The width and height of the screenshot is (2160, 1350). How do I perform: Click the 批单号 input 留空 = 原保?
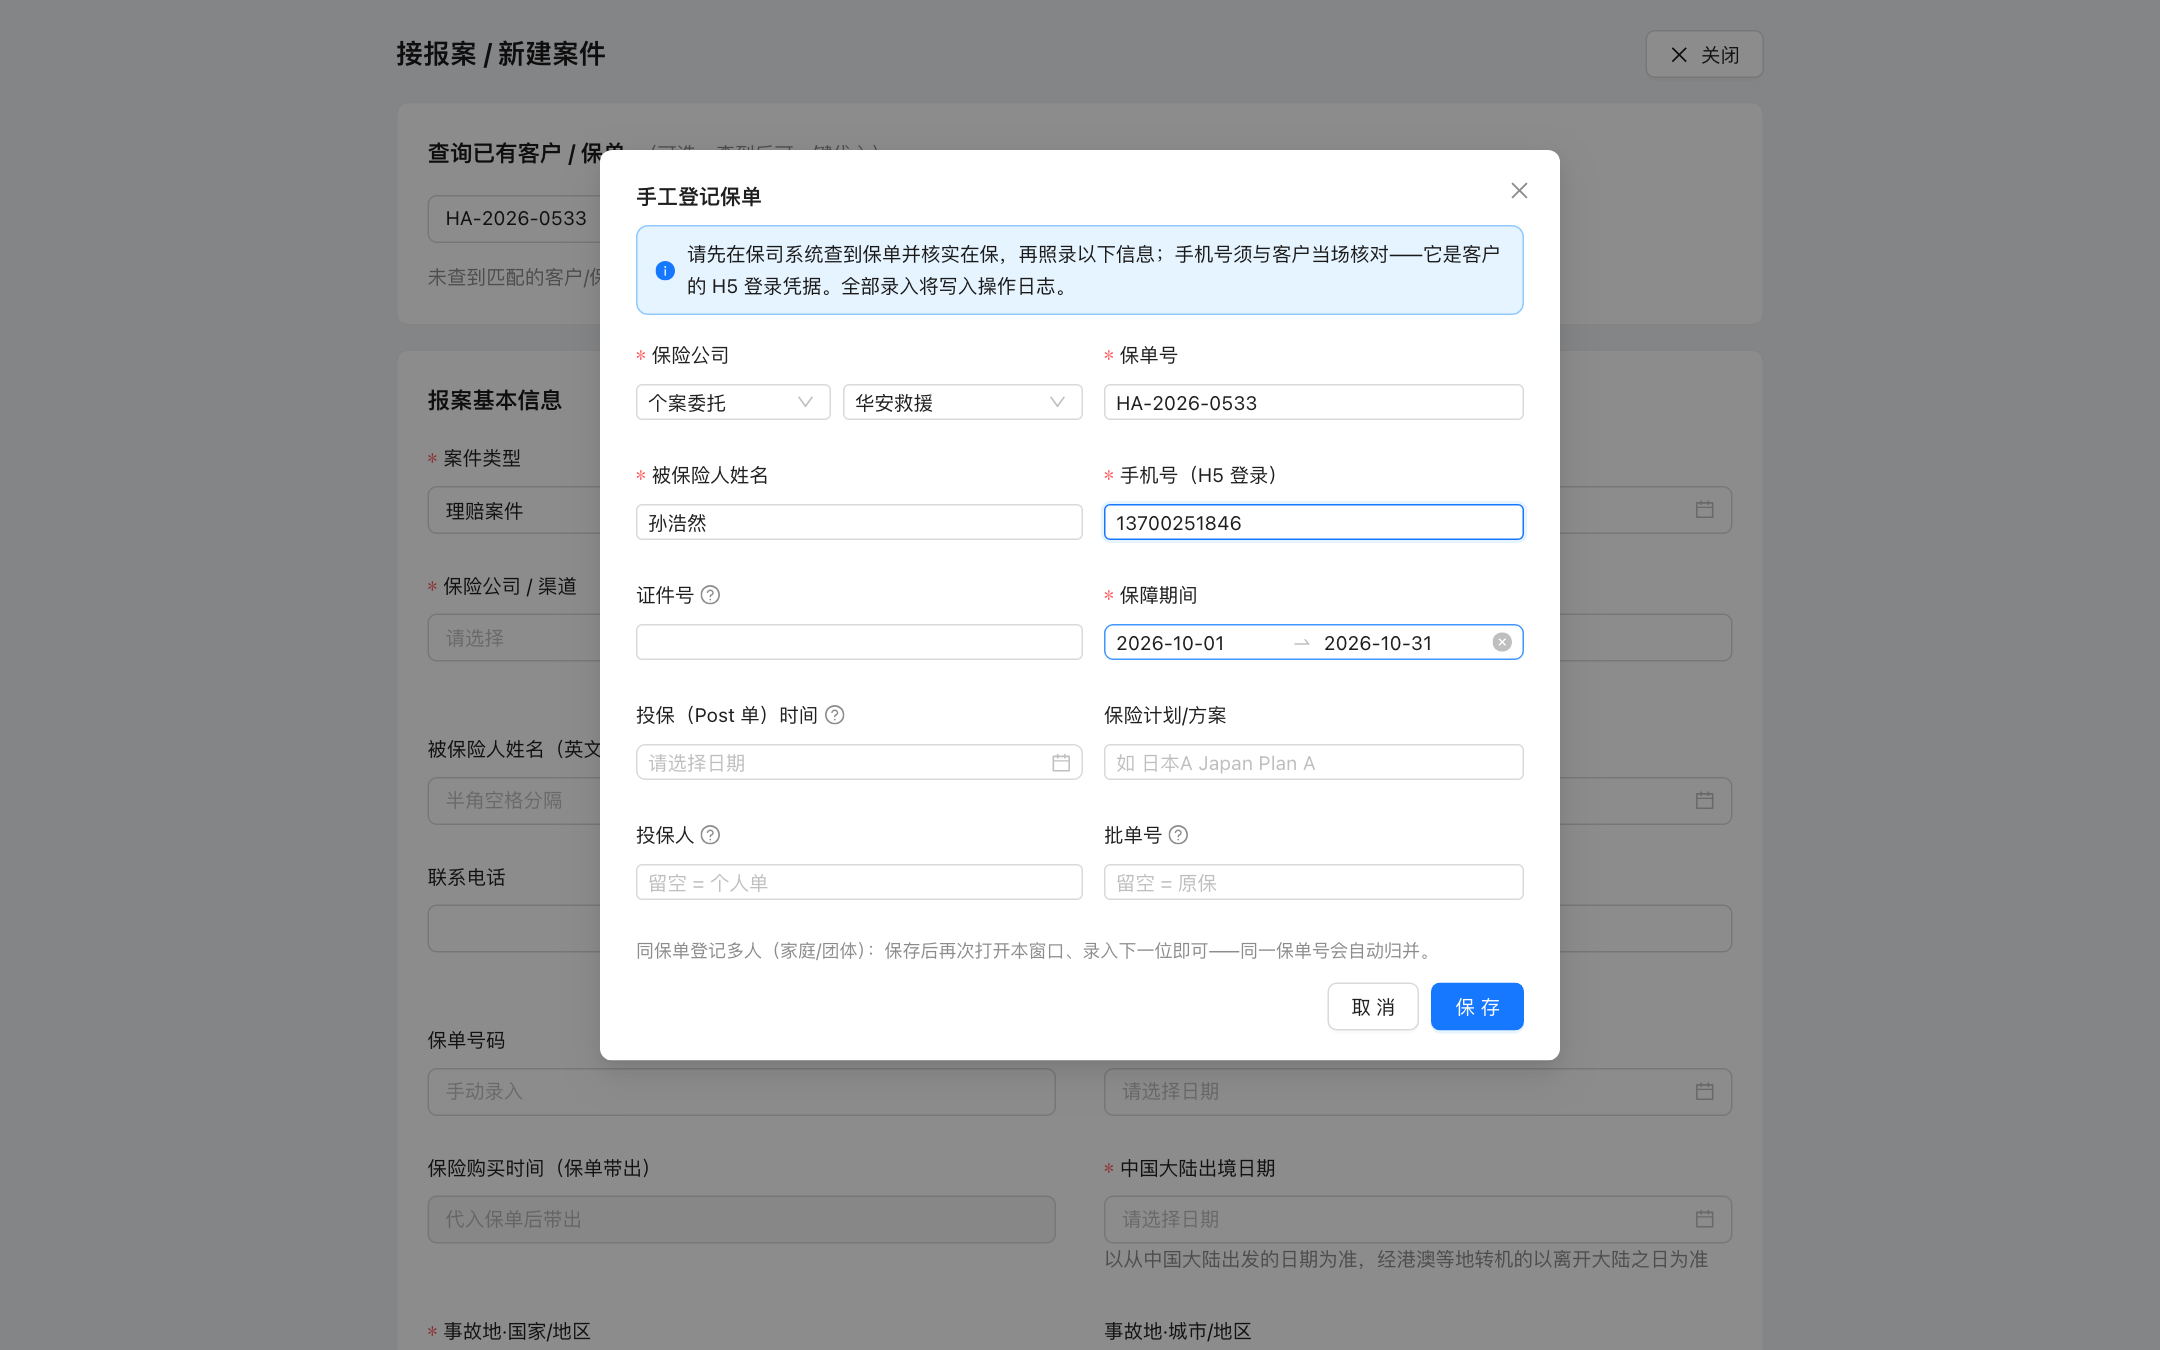click(1313, 882)
